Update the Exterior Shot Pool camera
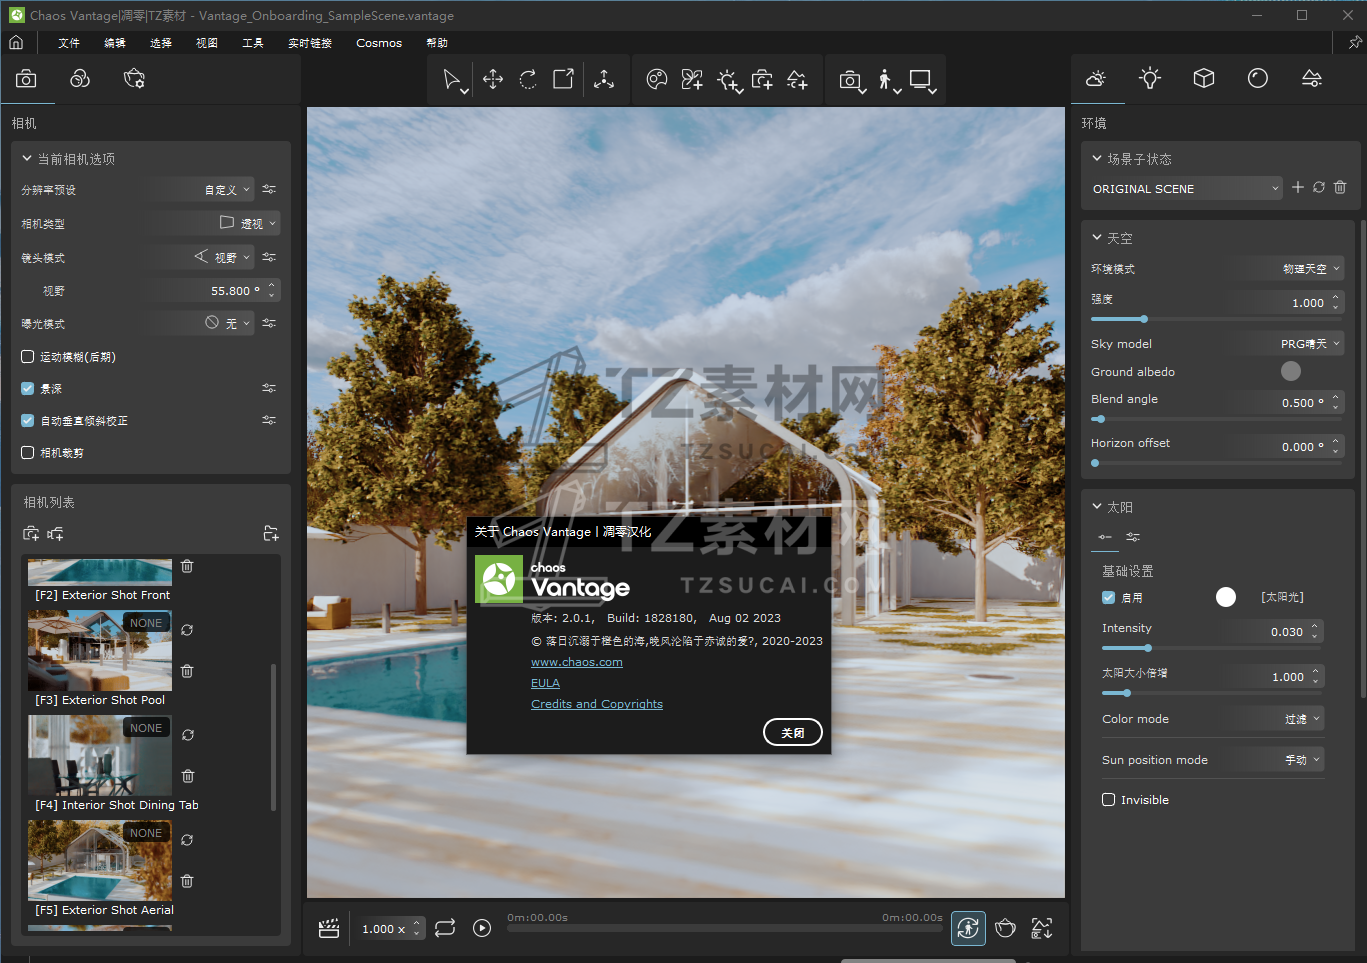Image resolution: width=1367 pixels, height=963 pixels. click(x=187, y=630)
